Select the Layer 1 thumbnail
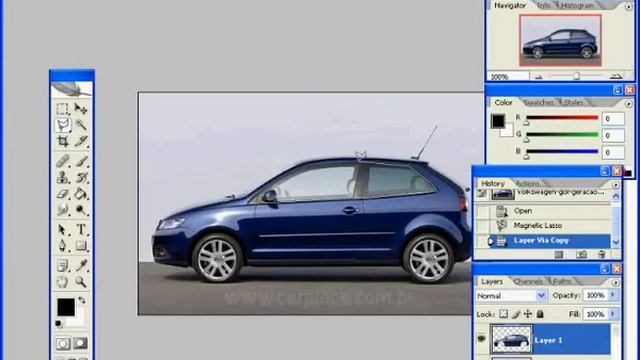 (x=511, y=339)
